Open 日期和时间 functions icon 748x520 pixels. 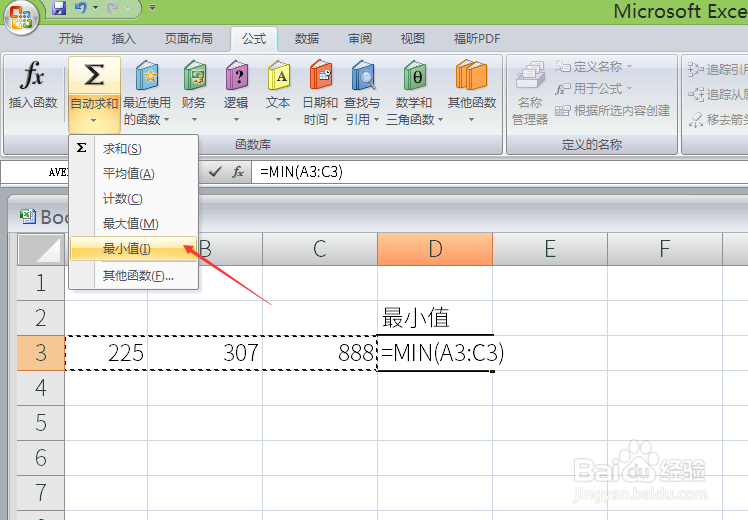(x=321, y=75)
